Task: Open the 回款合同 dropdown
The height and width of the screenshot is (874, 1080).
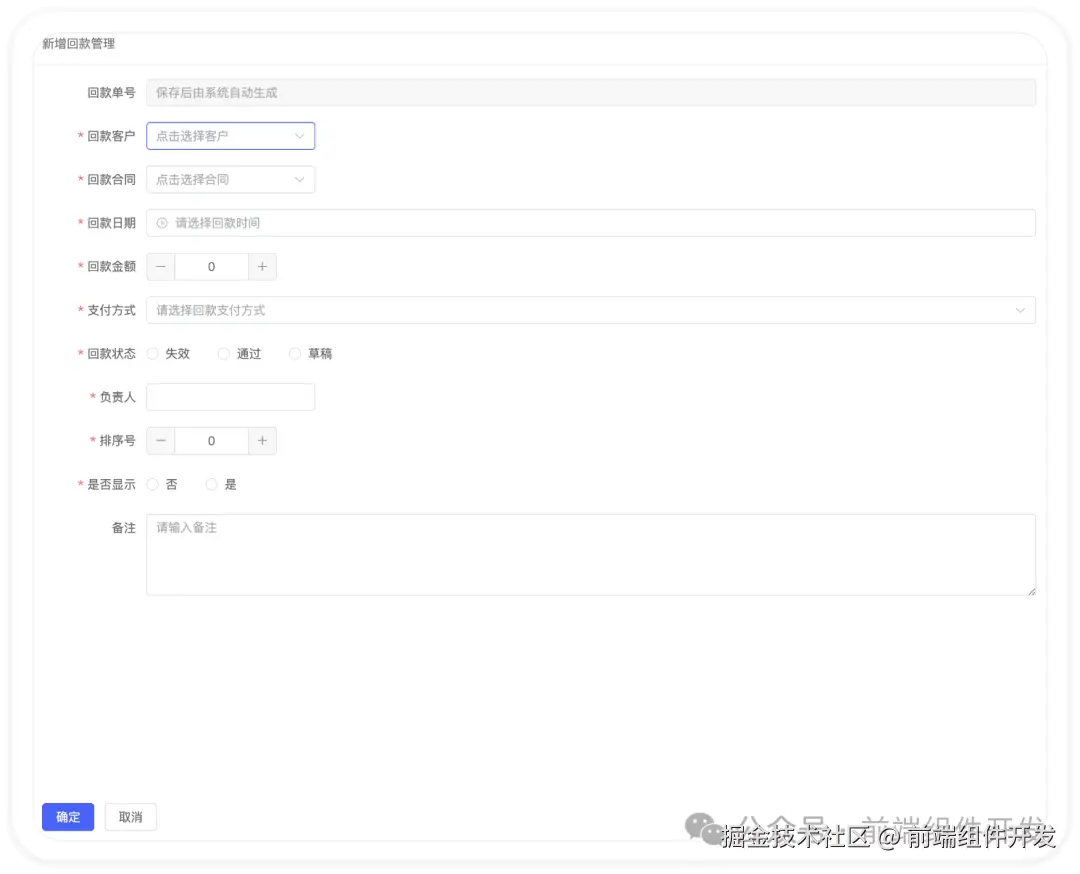Action: pyautogui.click(x=230, y=179)
